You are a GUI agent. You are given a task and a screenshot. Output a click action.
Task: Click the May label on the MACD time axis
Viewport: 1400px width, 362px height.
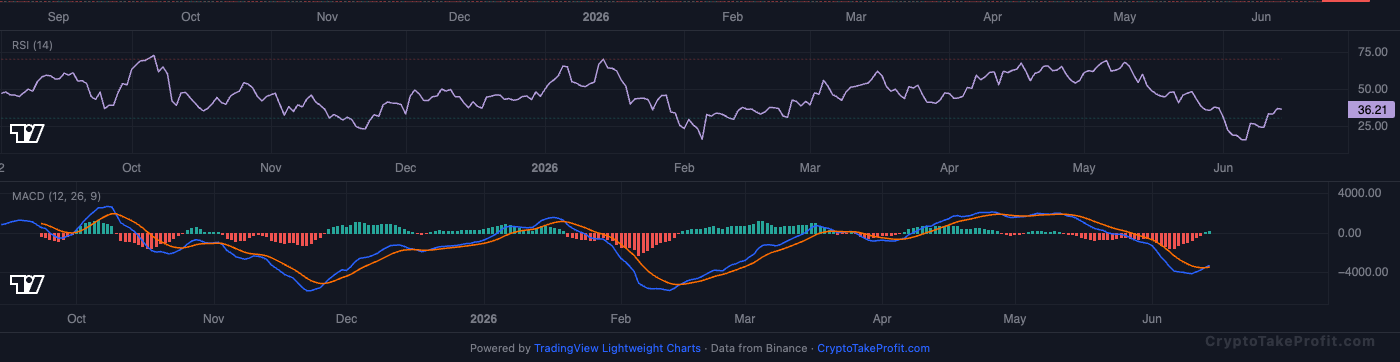[1015, 319]
